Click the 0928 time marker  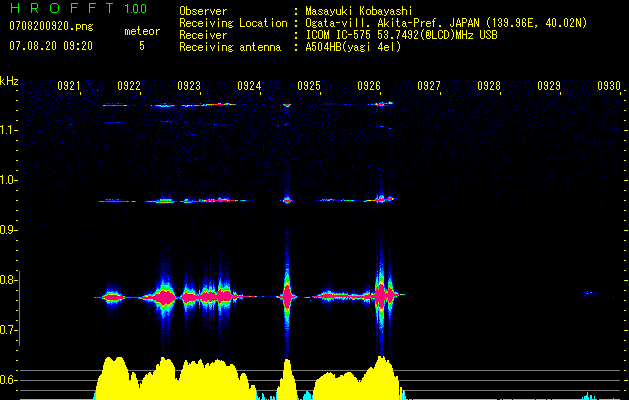[x=489, y=86]
